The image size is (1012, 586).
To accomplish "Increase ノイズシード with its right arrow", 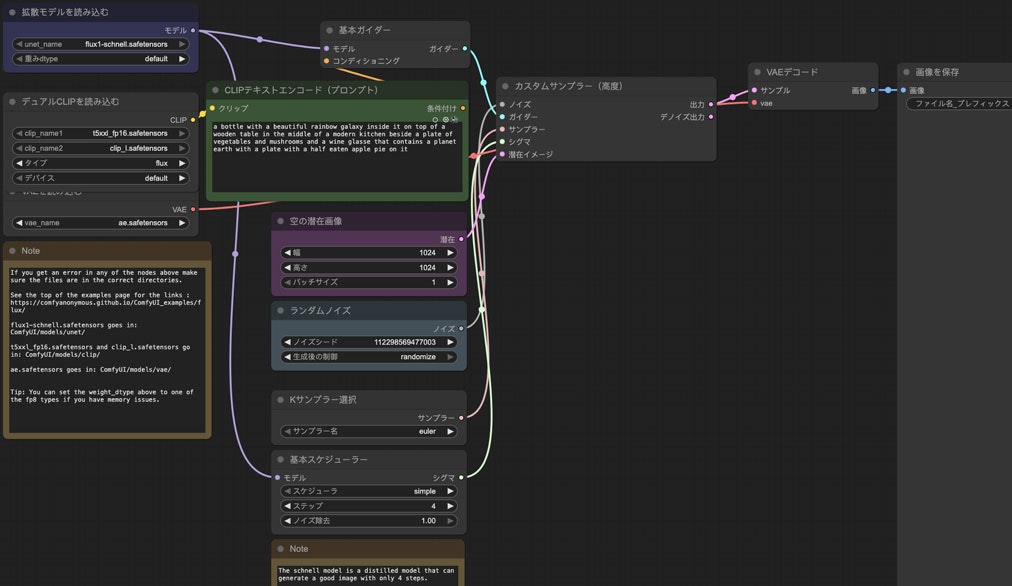I will (450, 342).
